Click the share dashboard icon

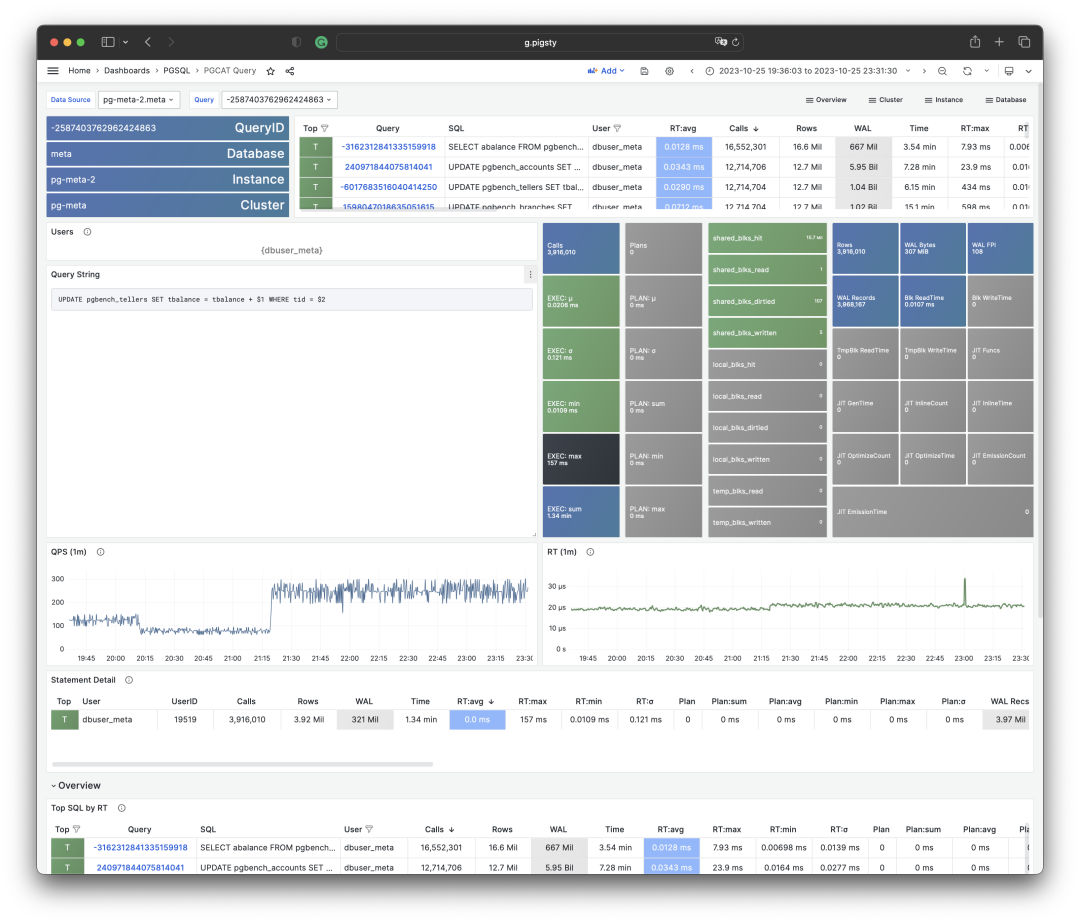point(290,71)
